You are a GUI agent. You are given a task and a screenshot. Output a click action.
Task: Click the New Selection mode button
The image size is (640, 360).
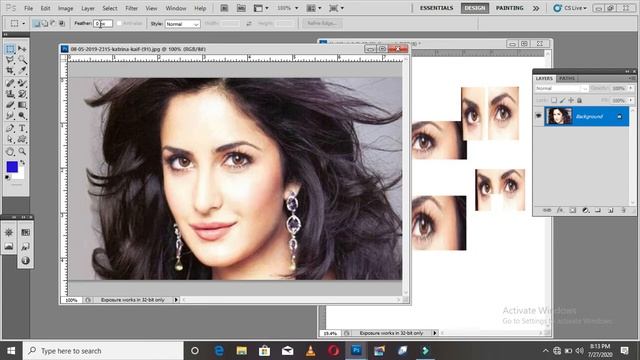pyautogui.click(x=37, y=24)
